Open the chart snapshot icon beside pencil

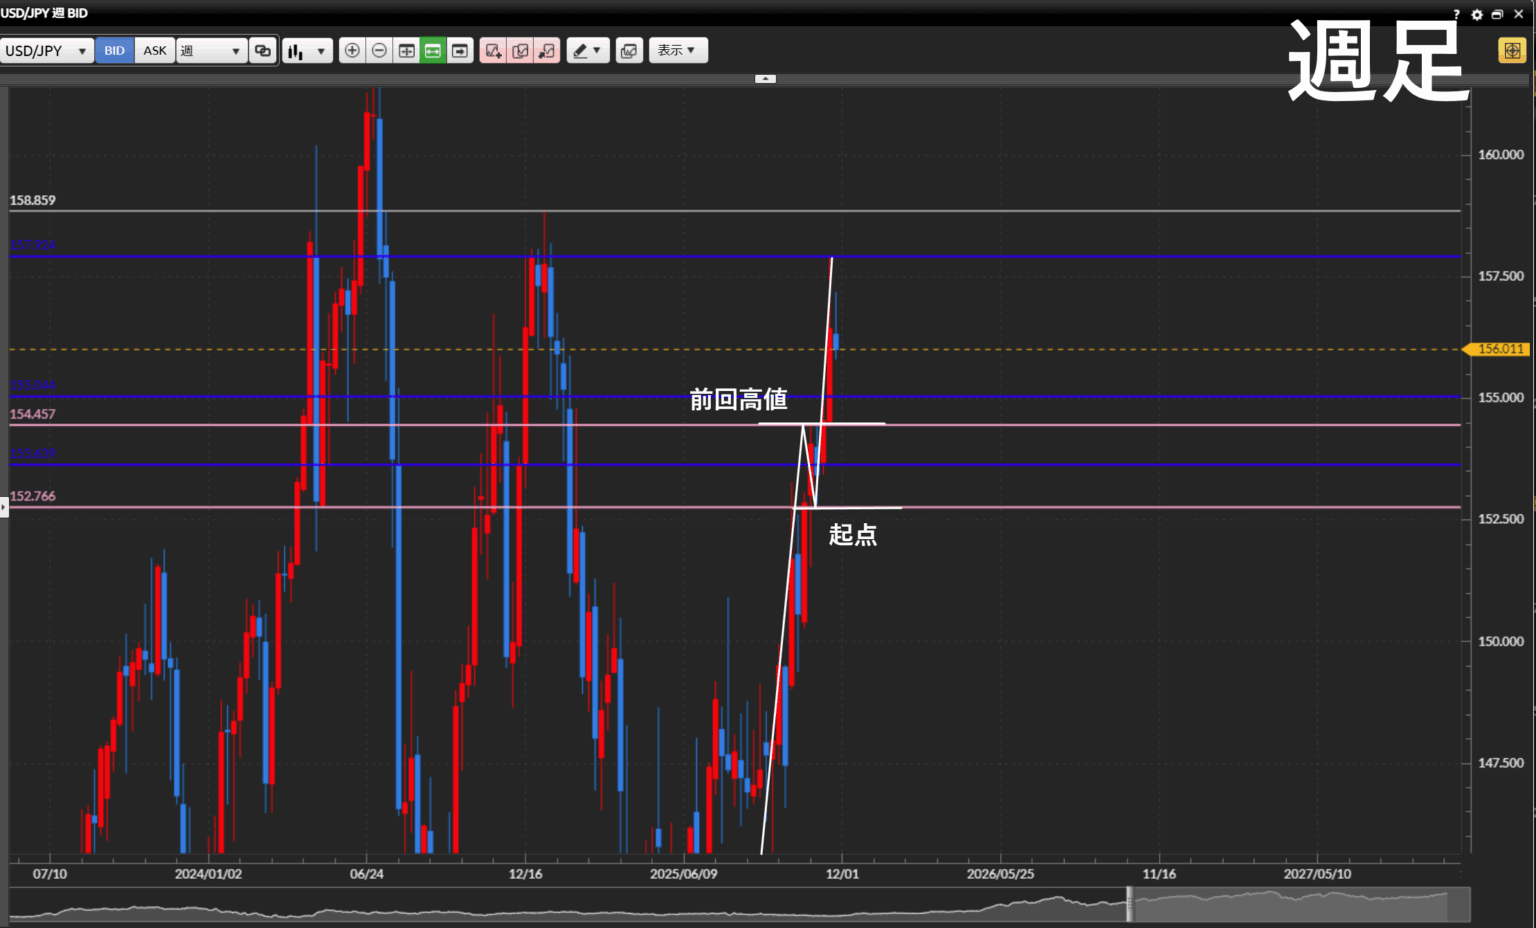click(629, 51)
